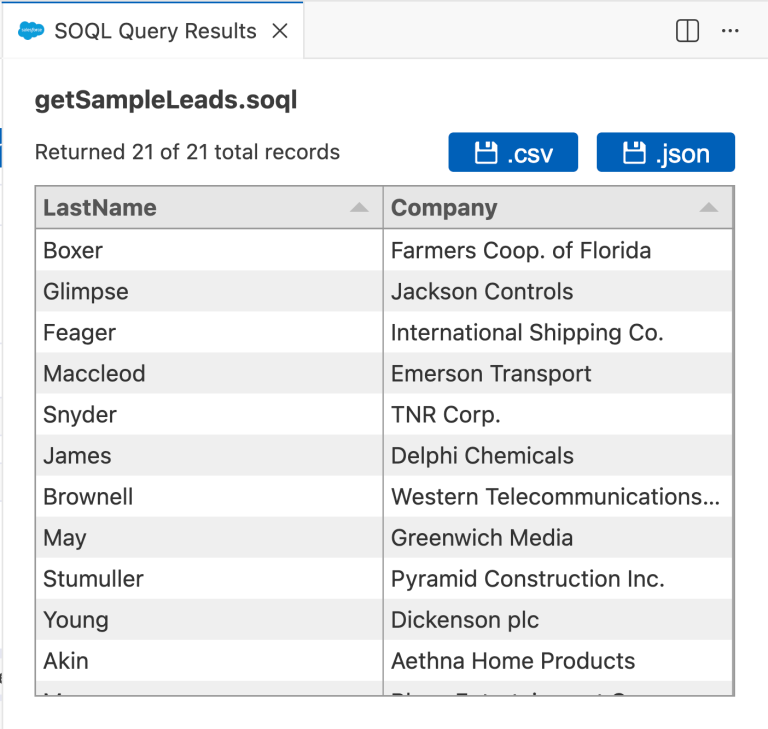Click Emerson Transport company cell
Screen dimensions: 768x729
coord(558,373)
